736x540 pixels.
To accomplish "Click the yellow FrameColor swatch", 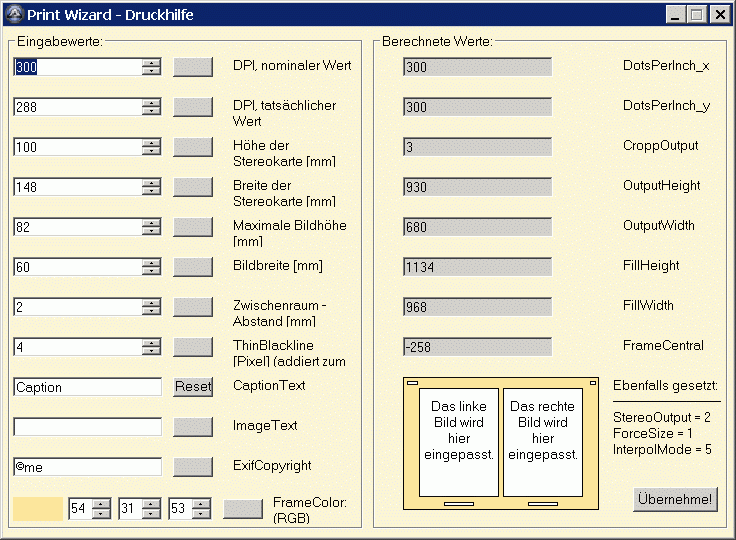I will (x=38, y=508).
